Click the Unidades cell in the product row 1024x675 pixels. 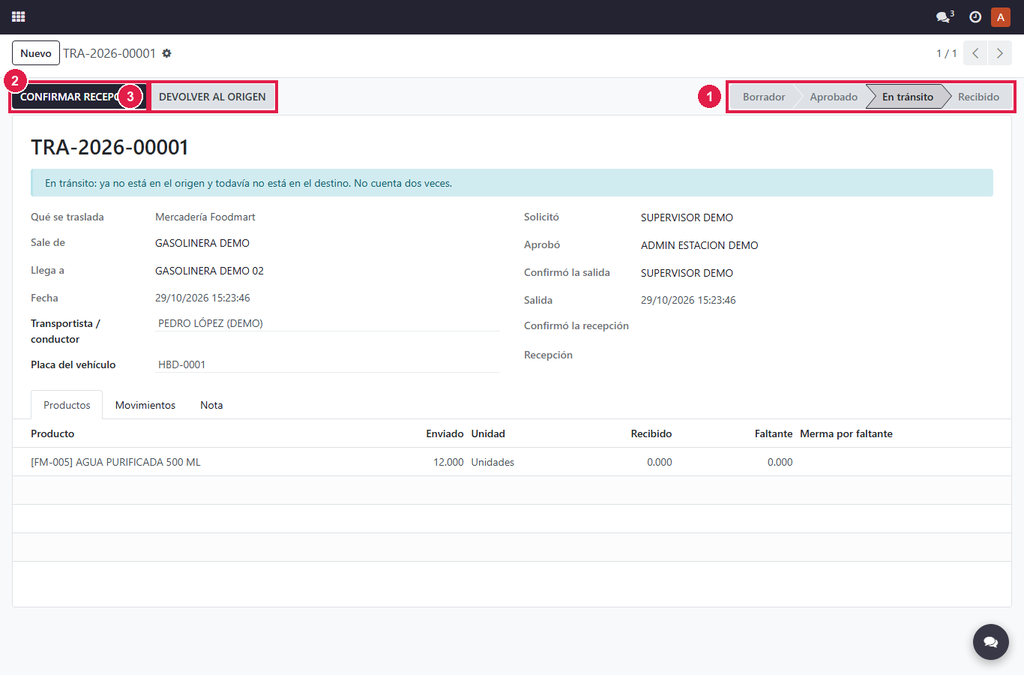click(x=492, y=462)
